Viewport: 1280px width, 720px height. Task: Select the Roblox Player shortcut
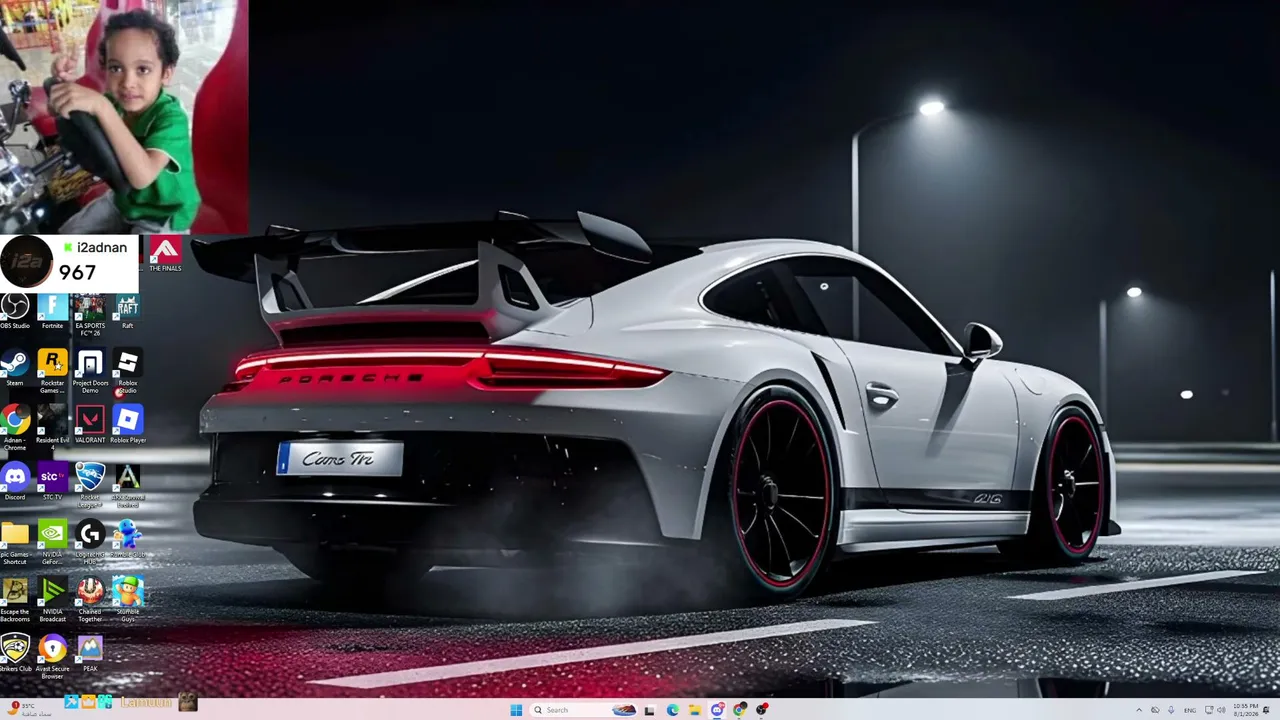click(x=127, y=425)
